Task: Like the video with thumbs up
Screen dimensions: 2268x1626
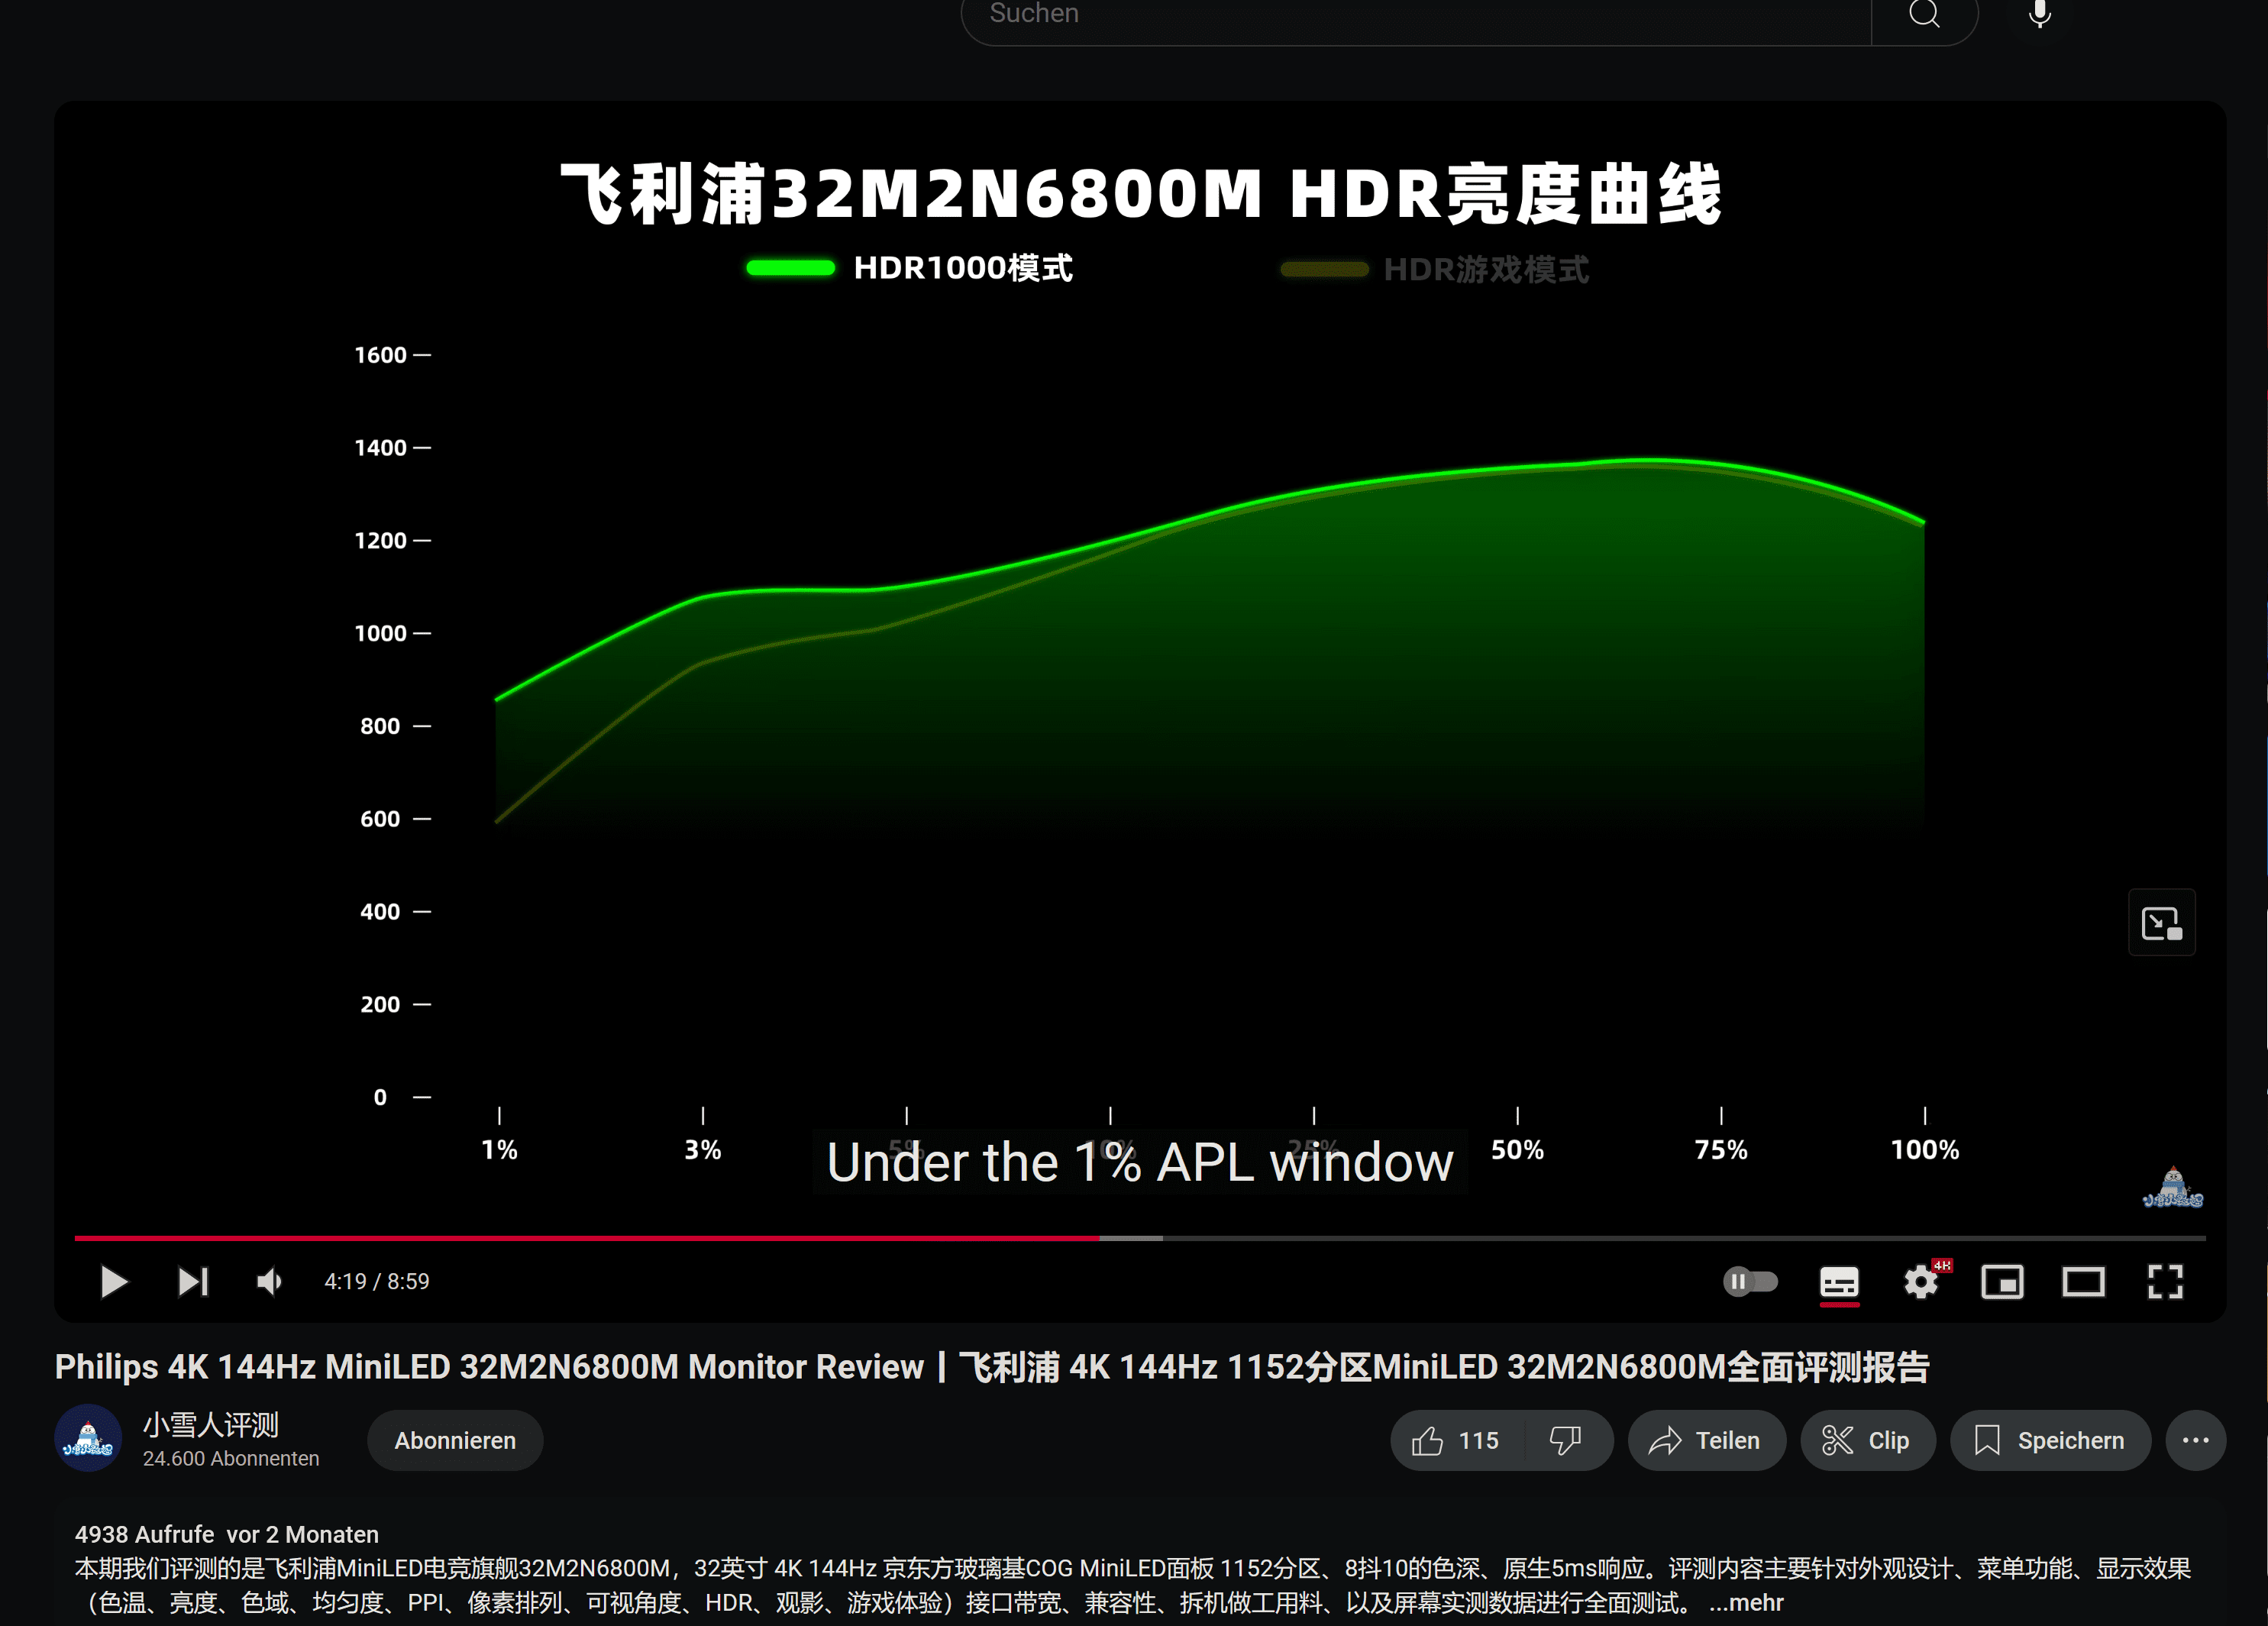Action: click(1457, 1440)
